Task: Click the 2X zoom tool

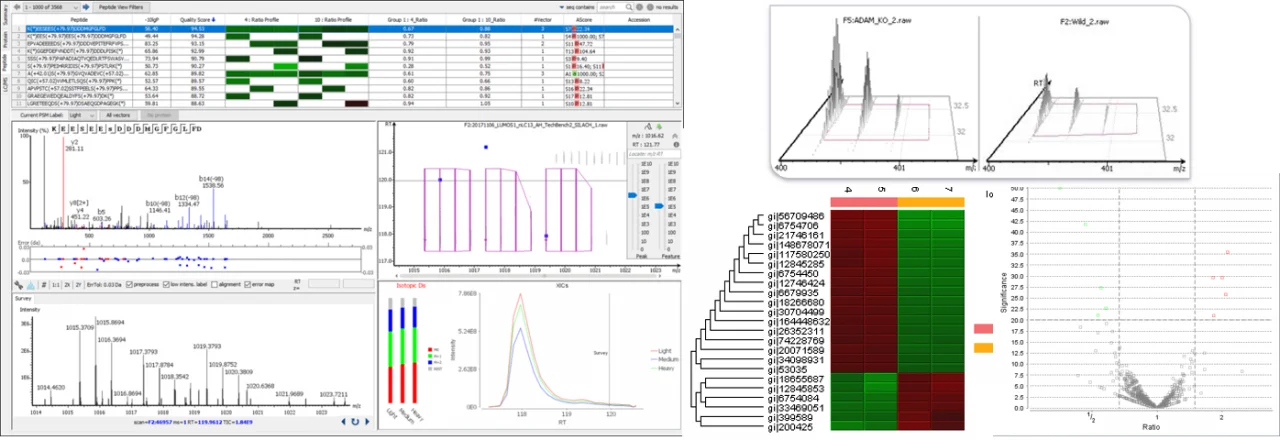Action: [x=67, y=285]
